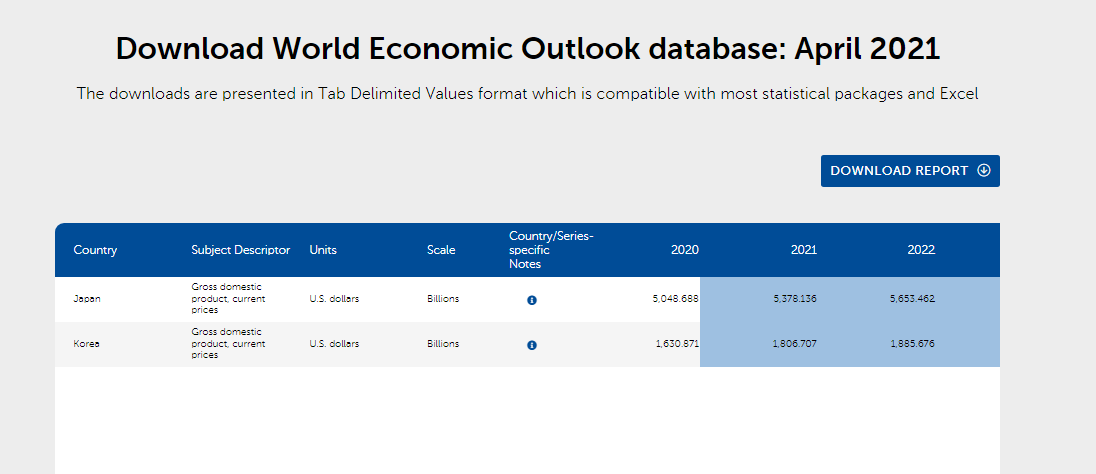Click Japan's 2020 GDP value 5,048.688
This screenshot has height=474, width=1096.
[676, 299]
